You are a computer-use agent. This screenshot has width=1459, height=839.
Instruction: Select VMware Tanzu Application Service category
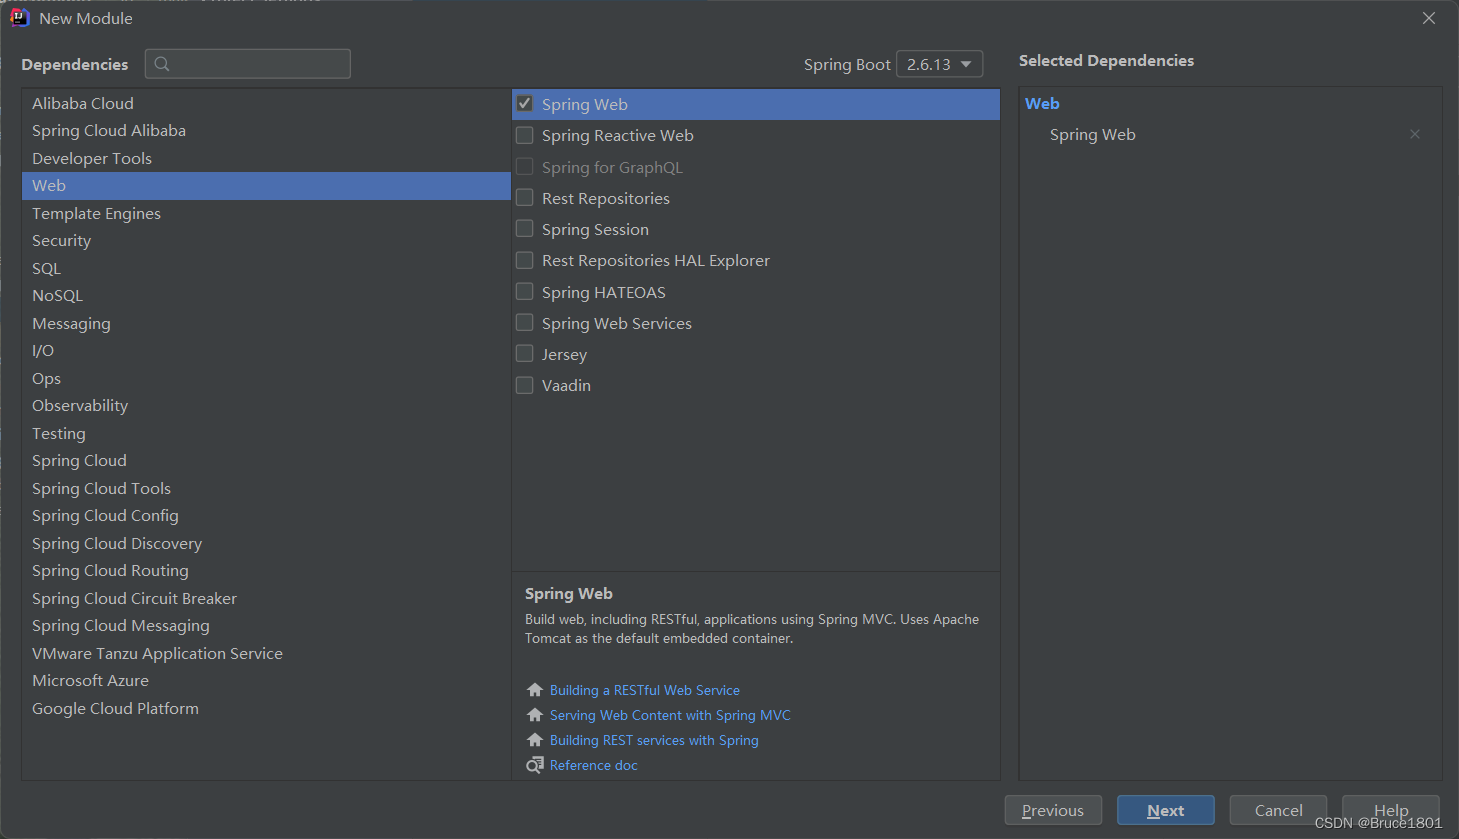click(266, 653)
